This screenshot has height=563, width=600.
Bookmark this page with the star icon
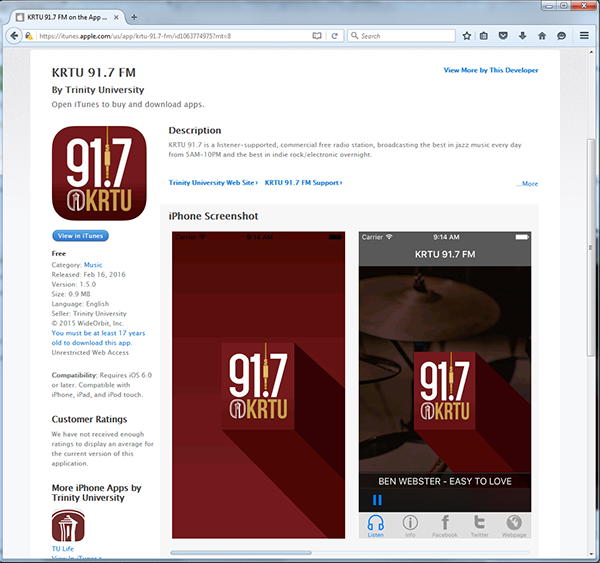(466, 36)
